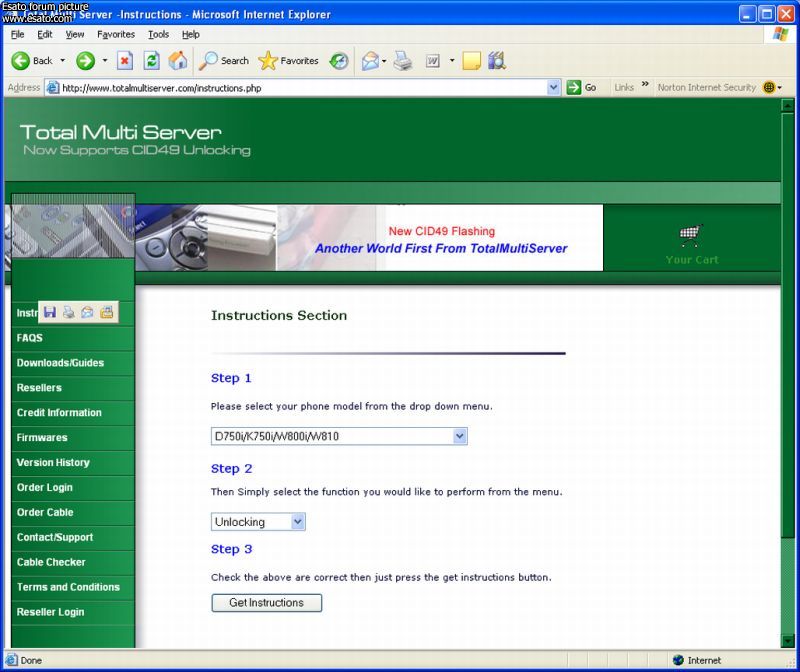The image size is (800, 672).
Task: Click the CID49 Flashing banner image
Action: tap(440, 238)
